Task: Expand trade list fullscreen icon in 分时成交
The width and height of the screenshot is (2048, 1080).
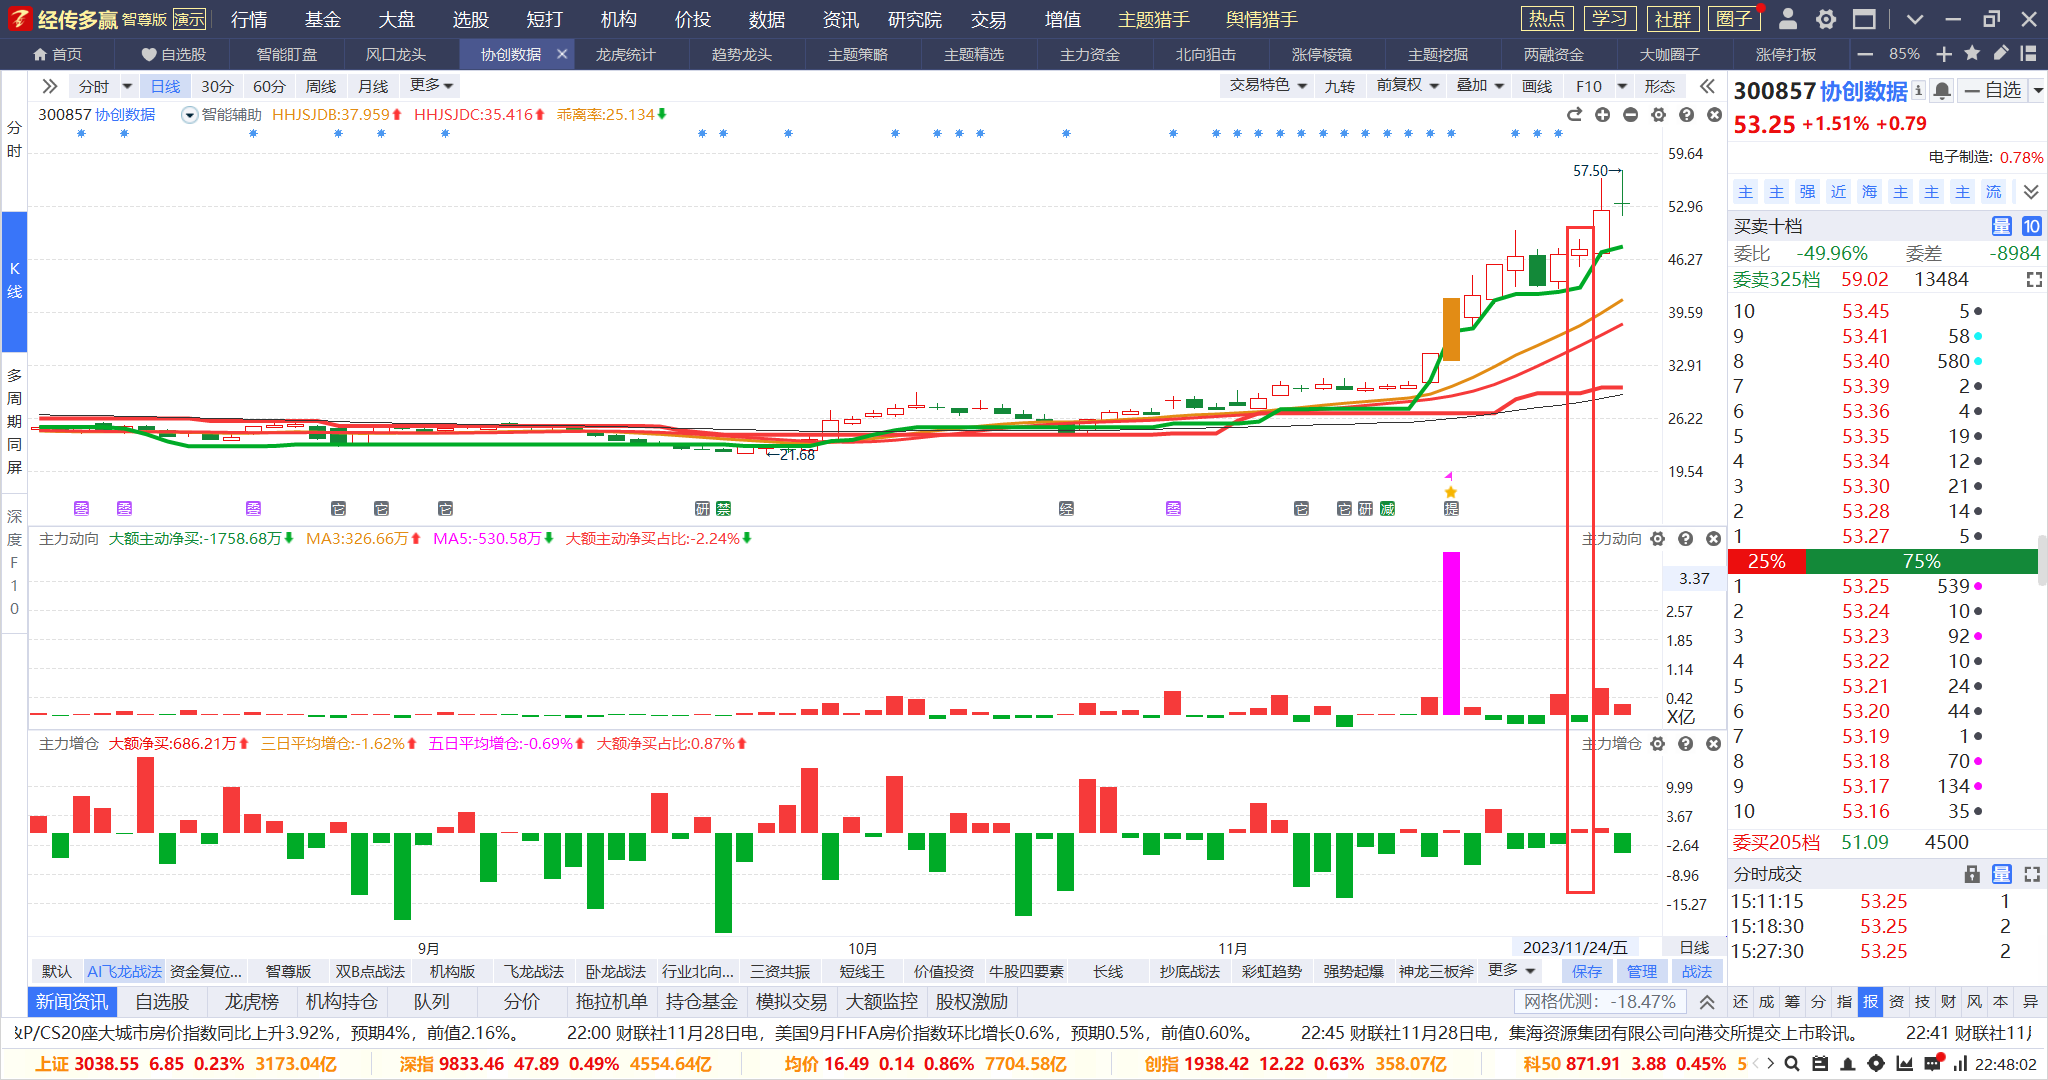Action: coord(2032,874)
